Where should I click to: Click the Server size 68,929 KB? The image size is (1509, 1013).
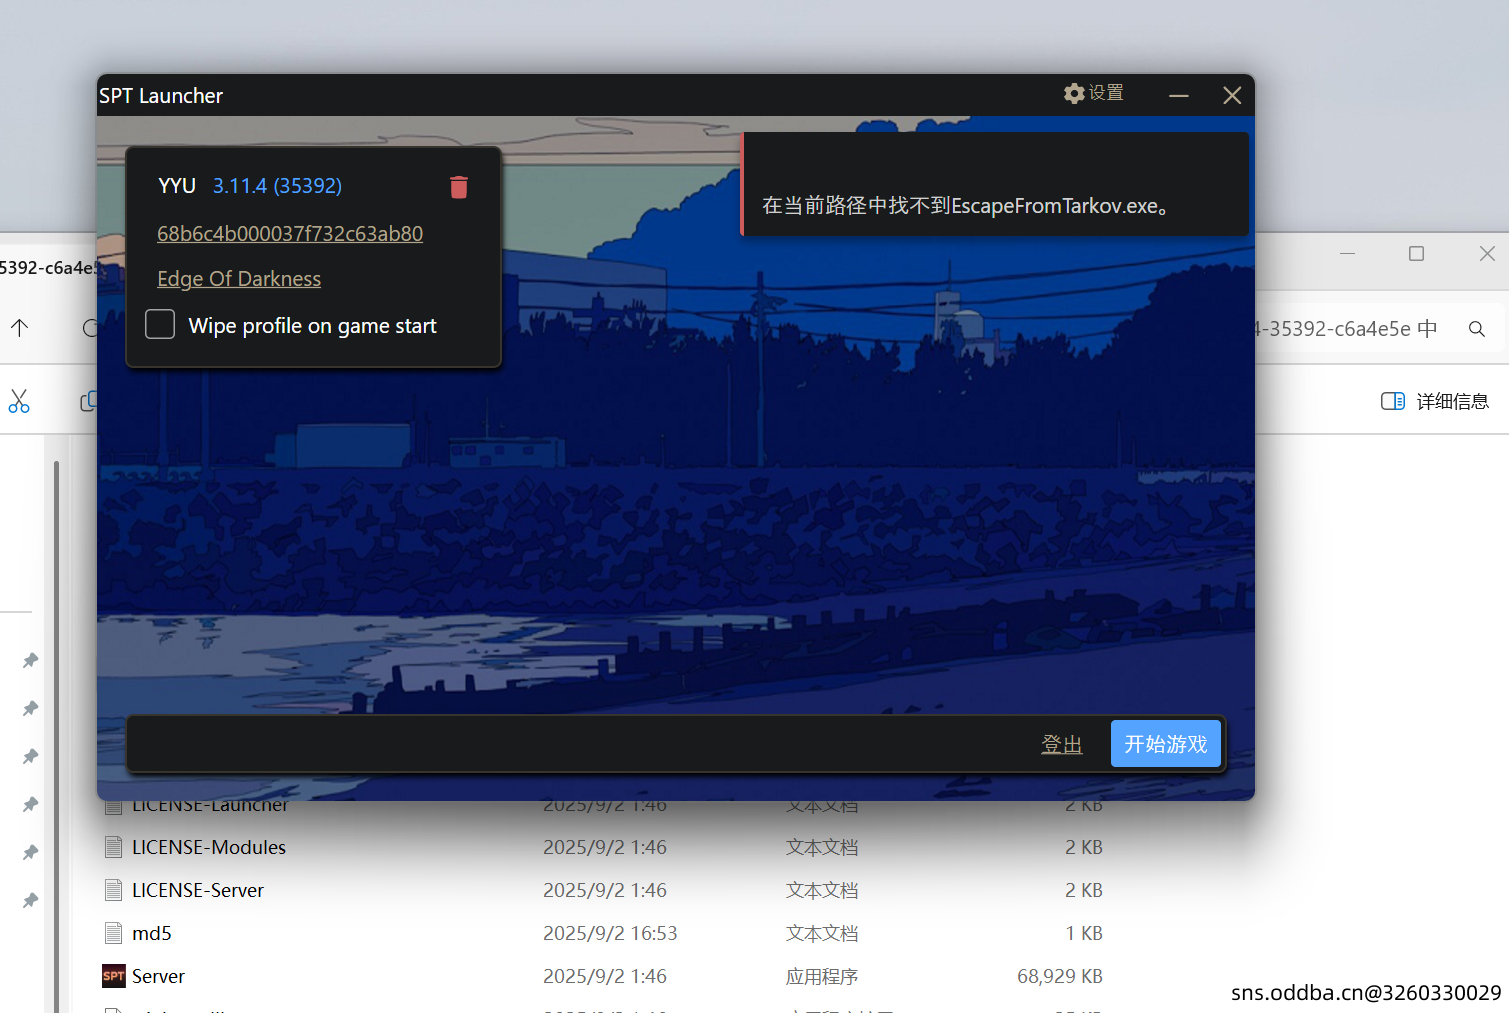1060,976
